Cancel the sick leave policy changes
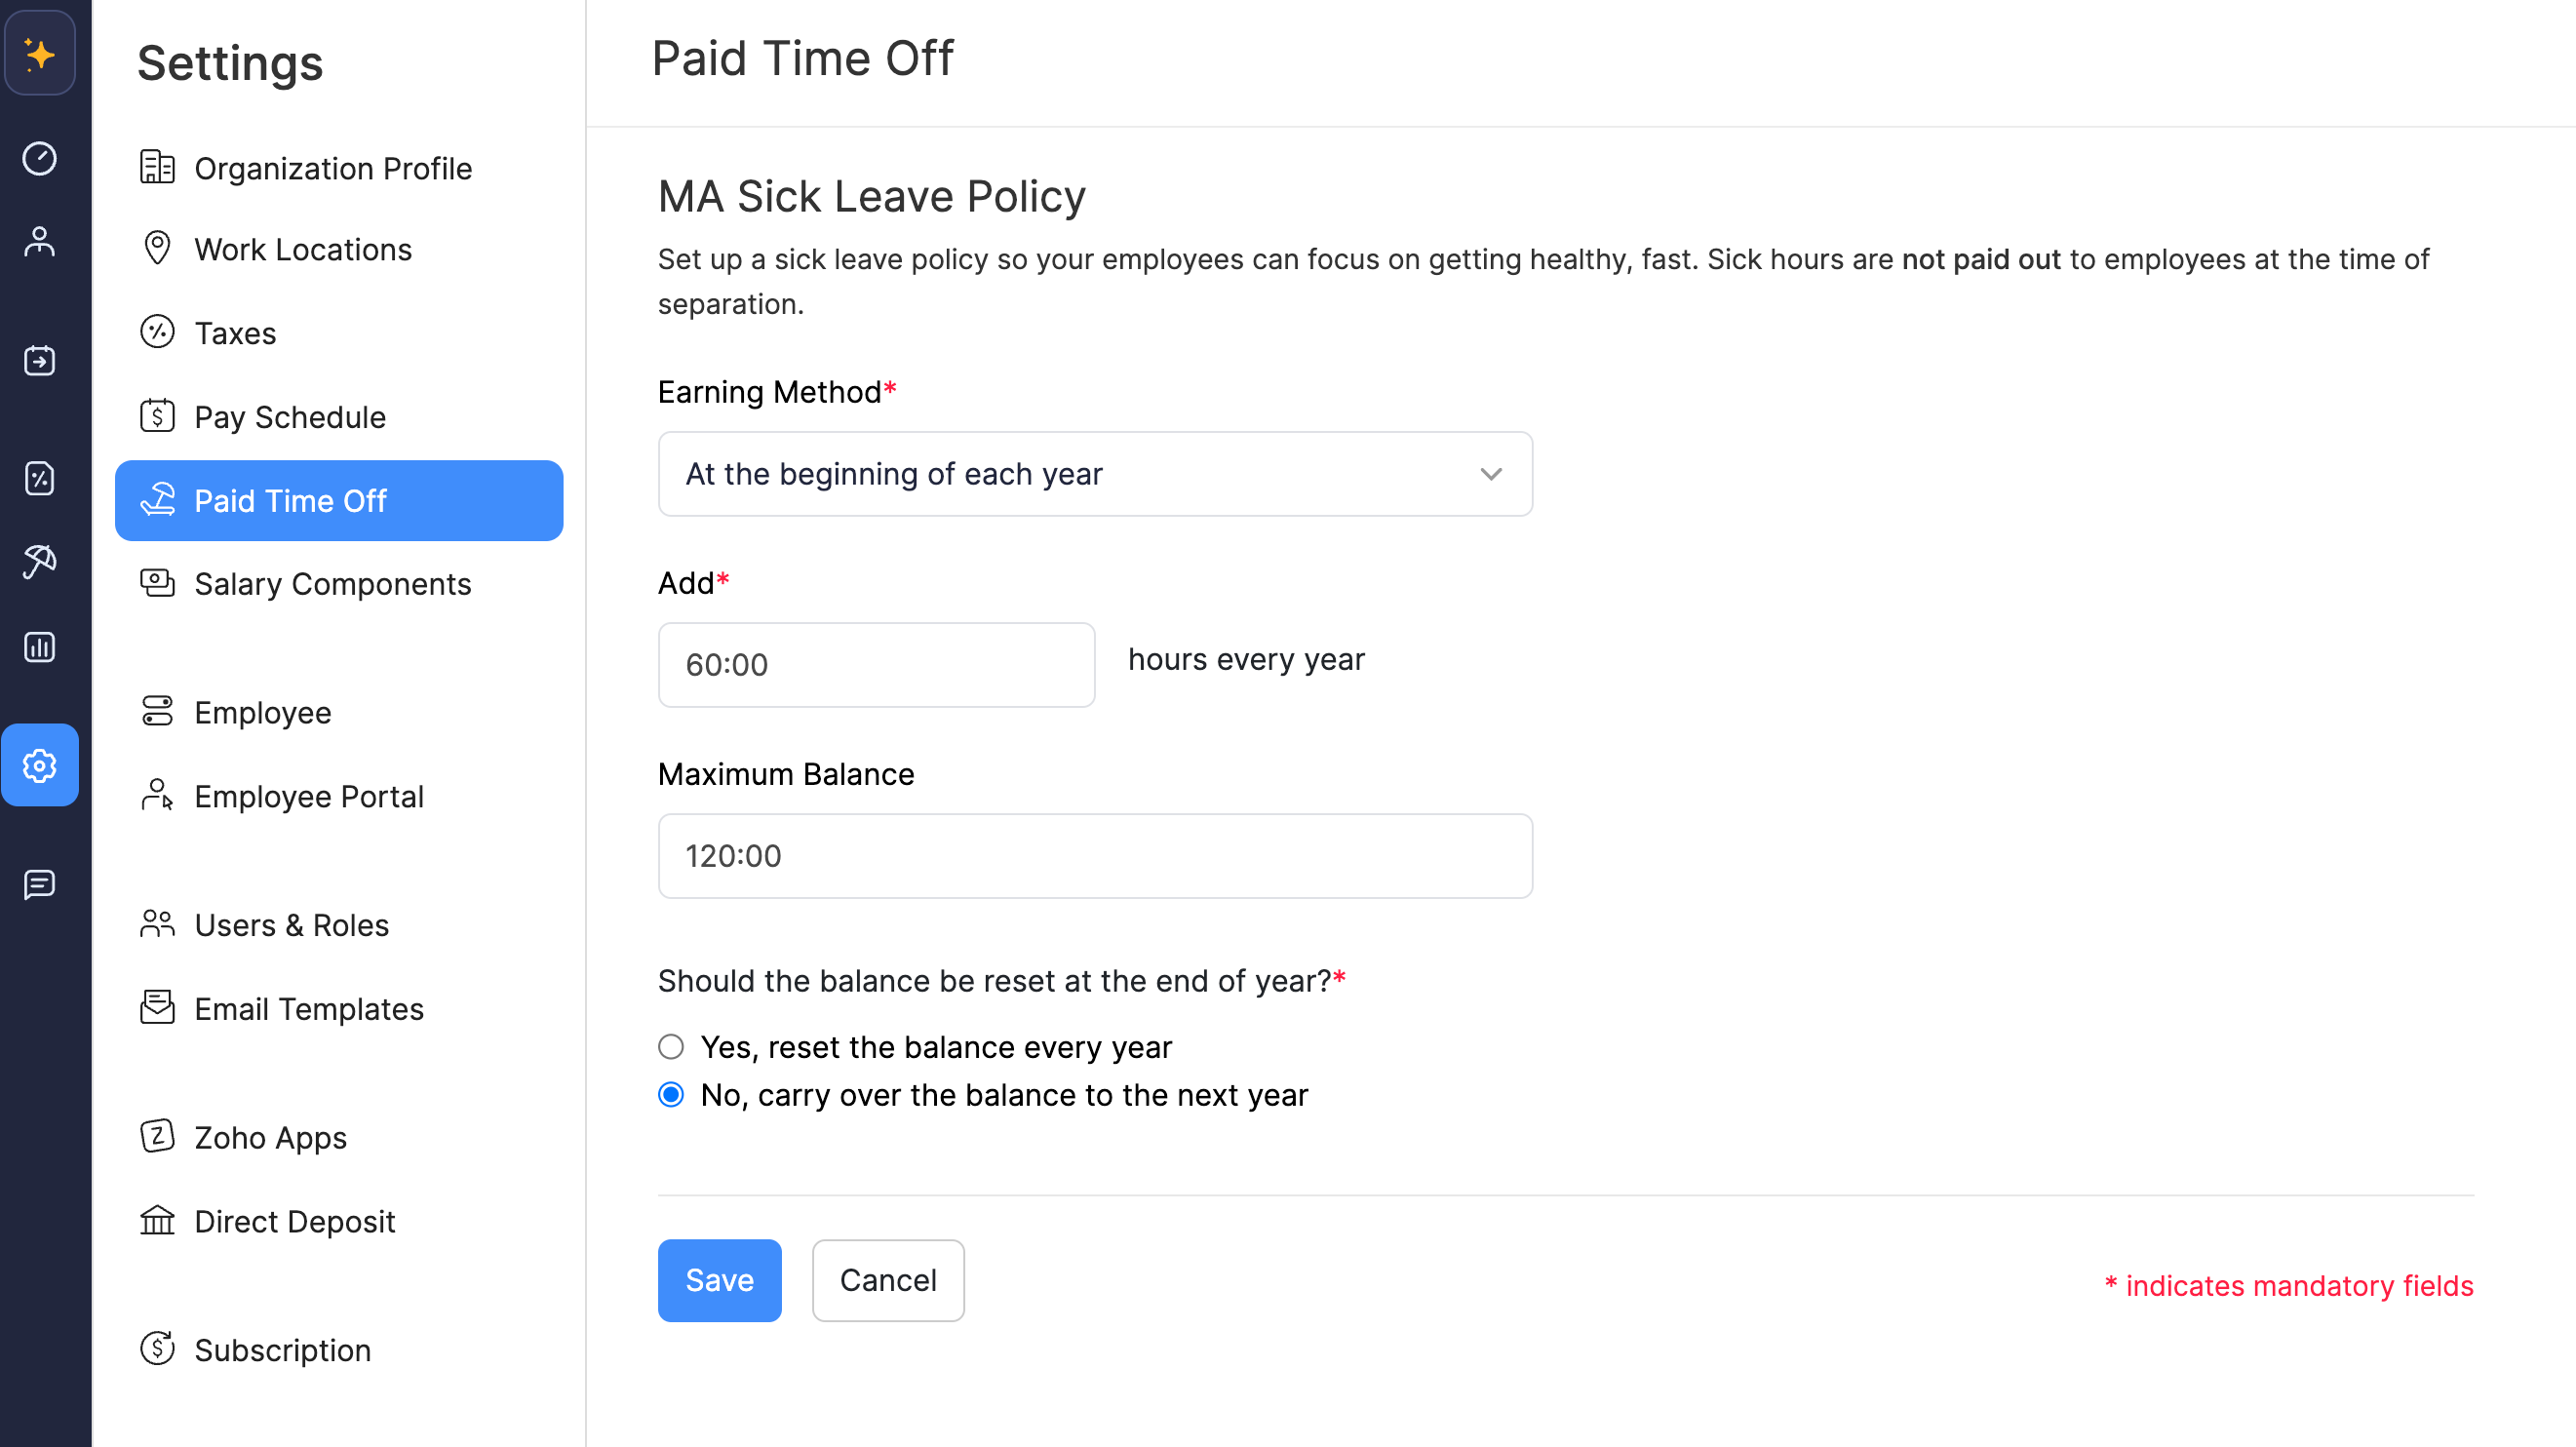Image resolution: width=2576 pixels, height=1447 pixels. click(888, 1280)
